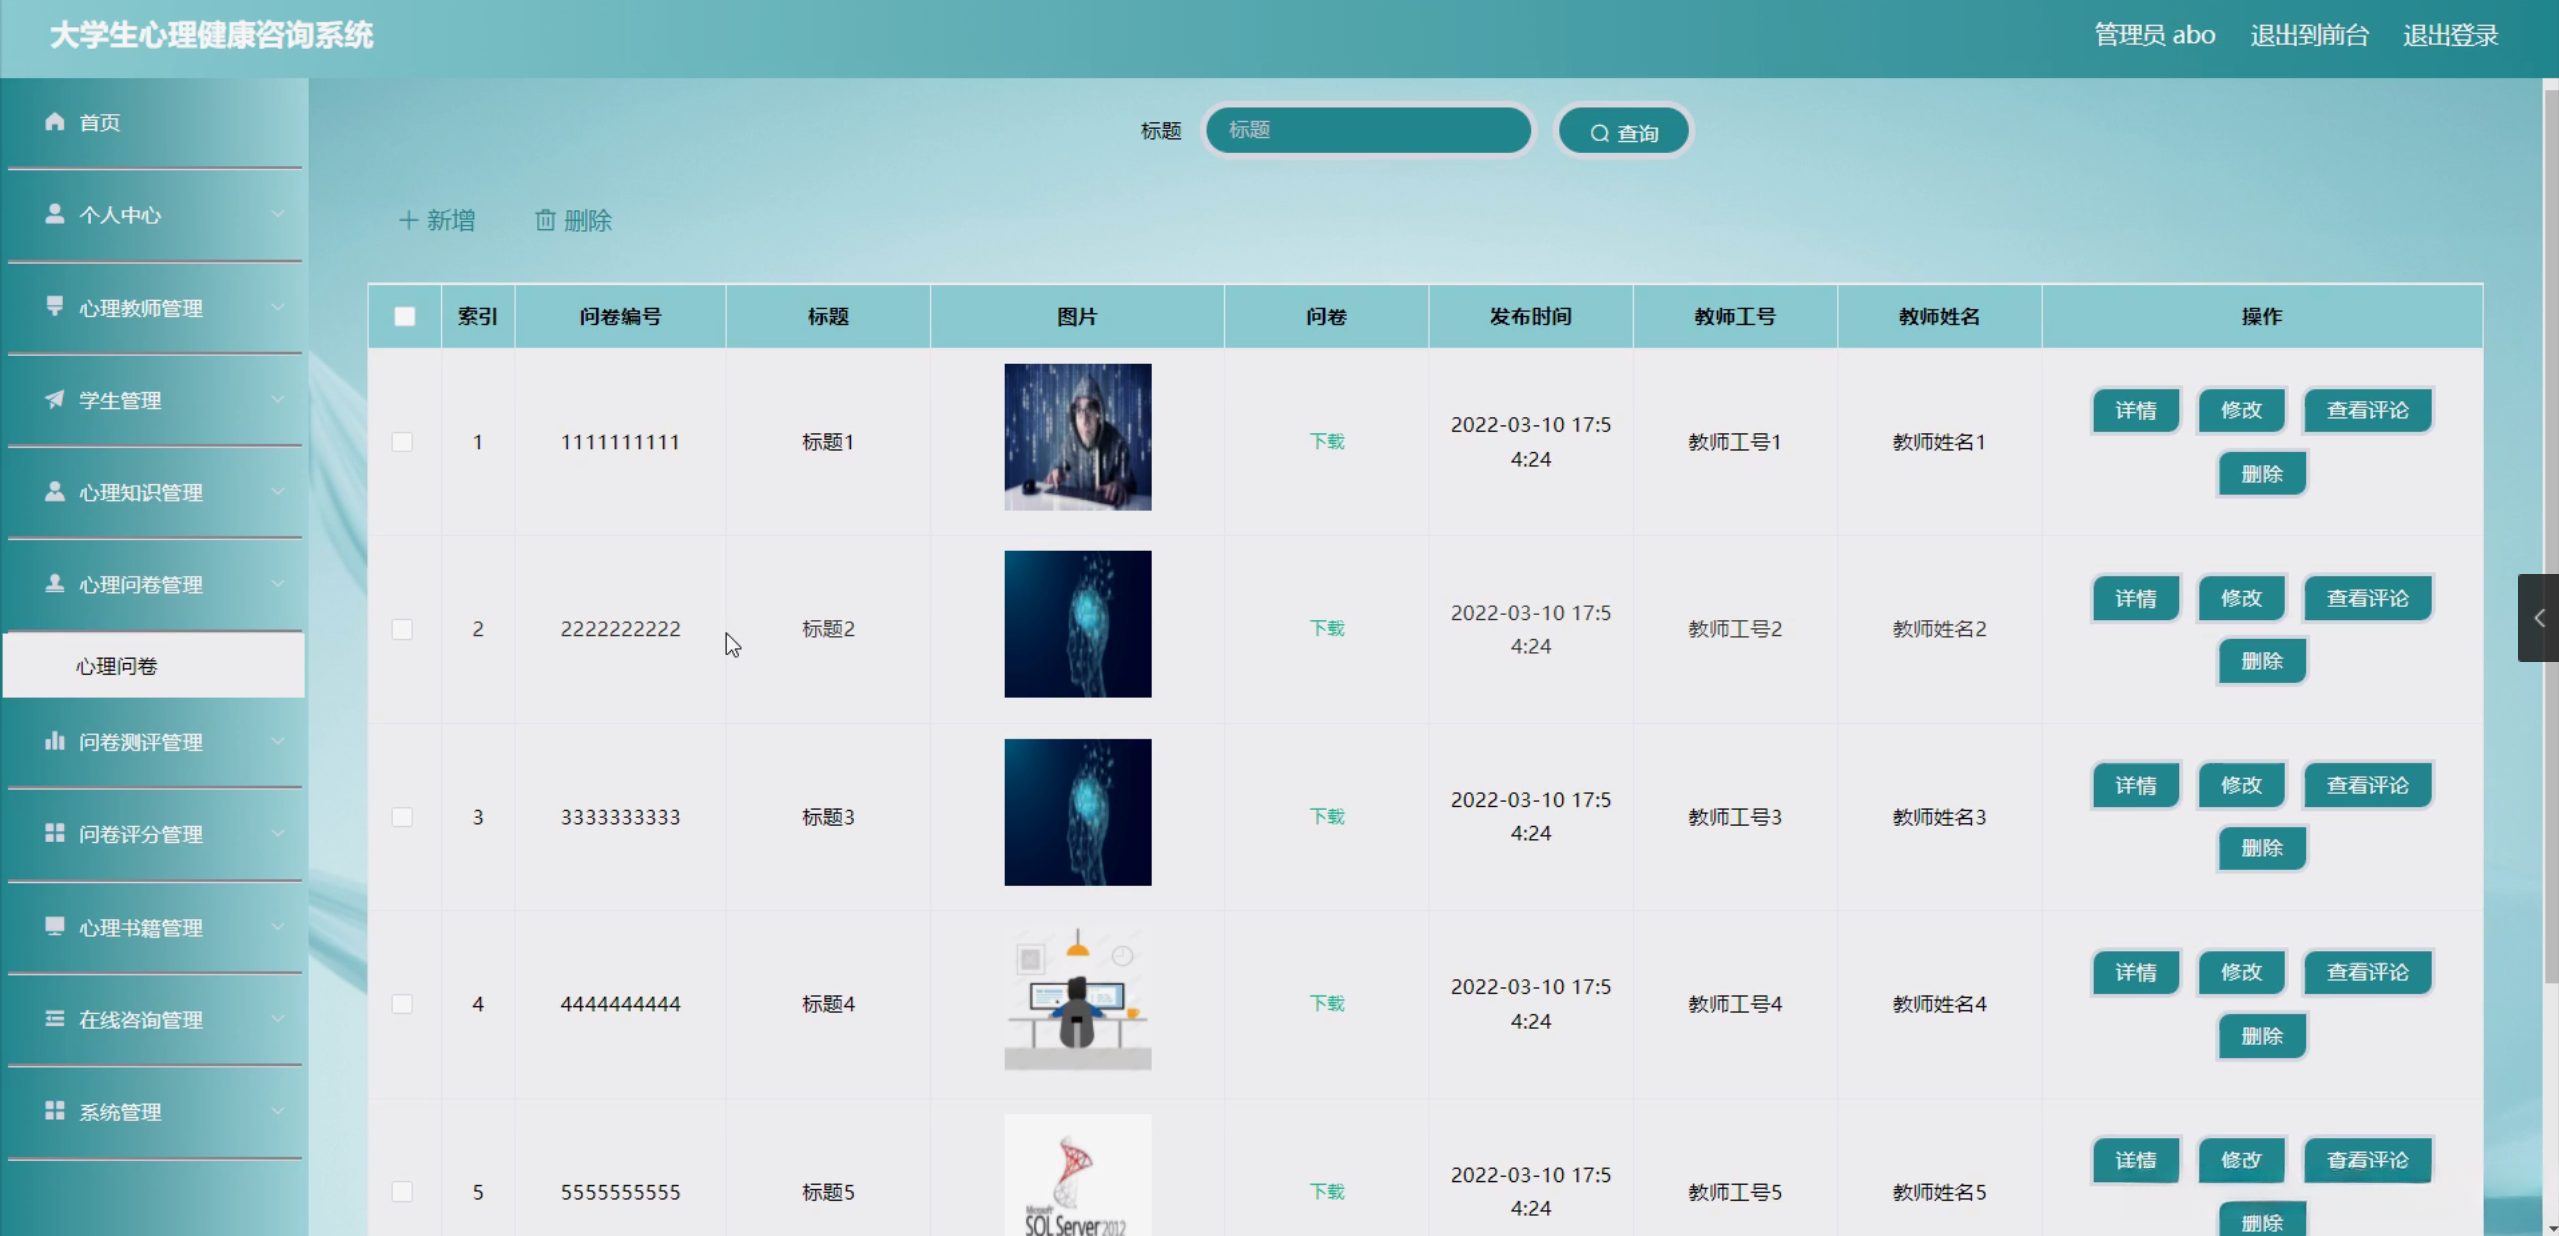Viewport: 2559px width, 1236px height.
Task: Click the paper plane icon for 学生管理
Action: (55, 399)
